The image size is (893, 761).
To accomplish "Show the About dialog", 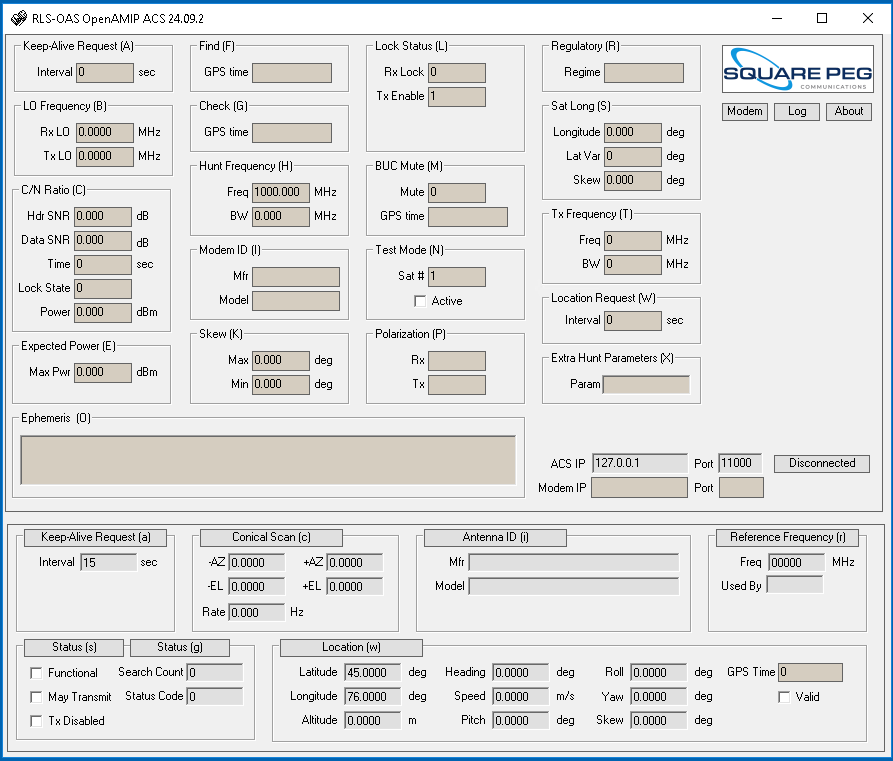I will (849, 112).
